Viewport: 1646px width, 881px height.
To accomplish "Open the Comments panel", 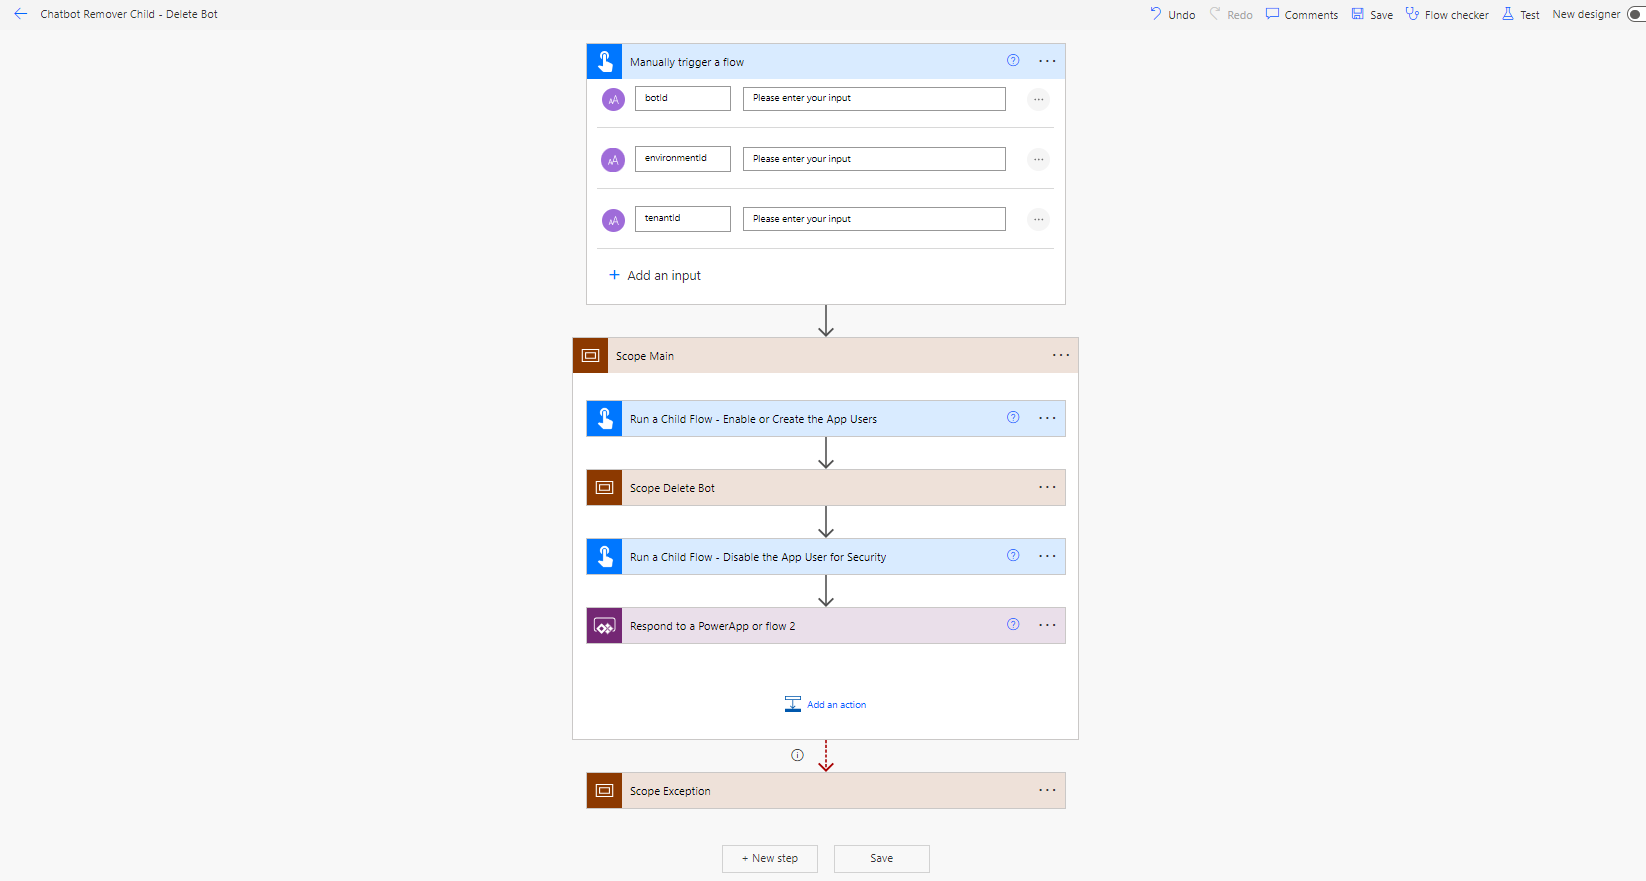I will [x=1302, y=14].
